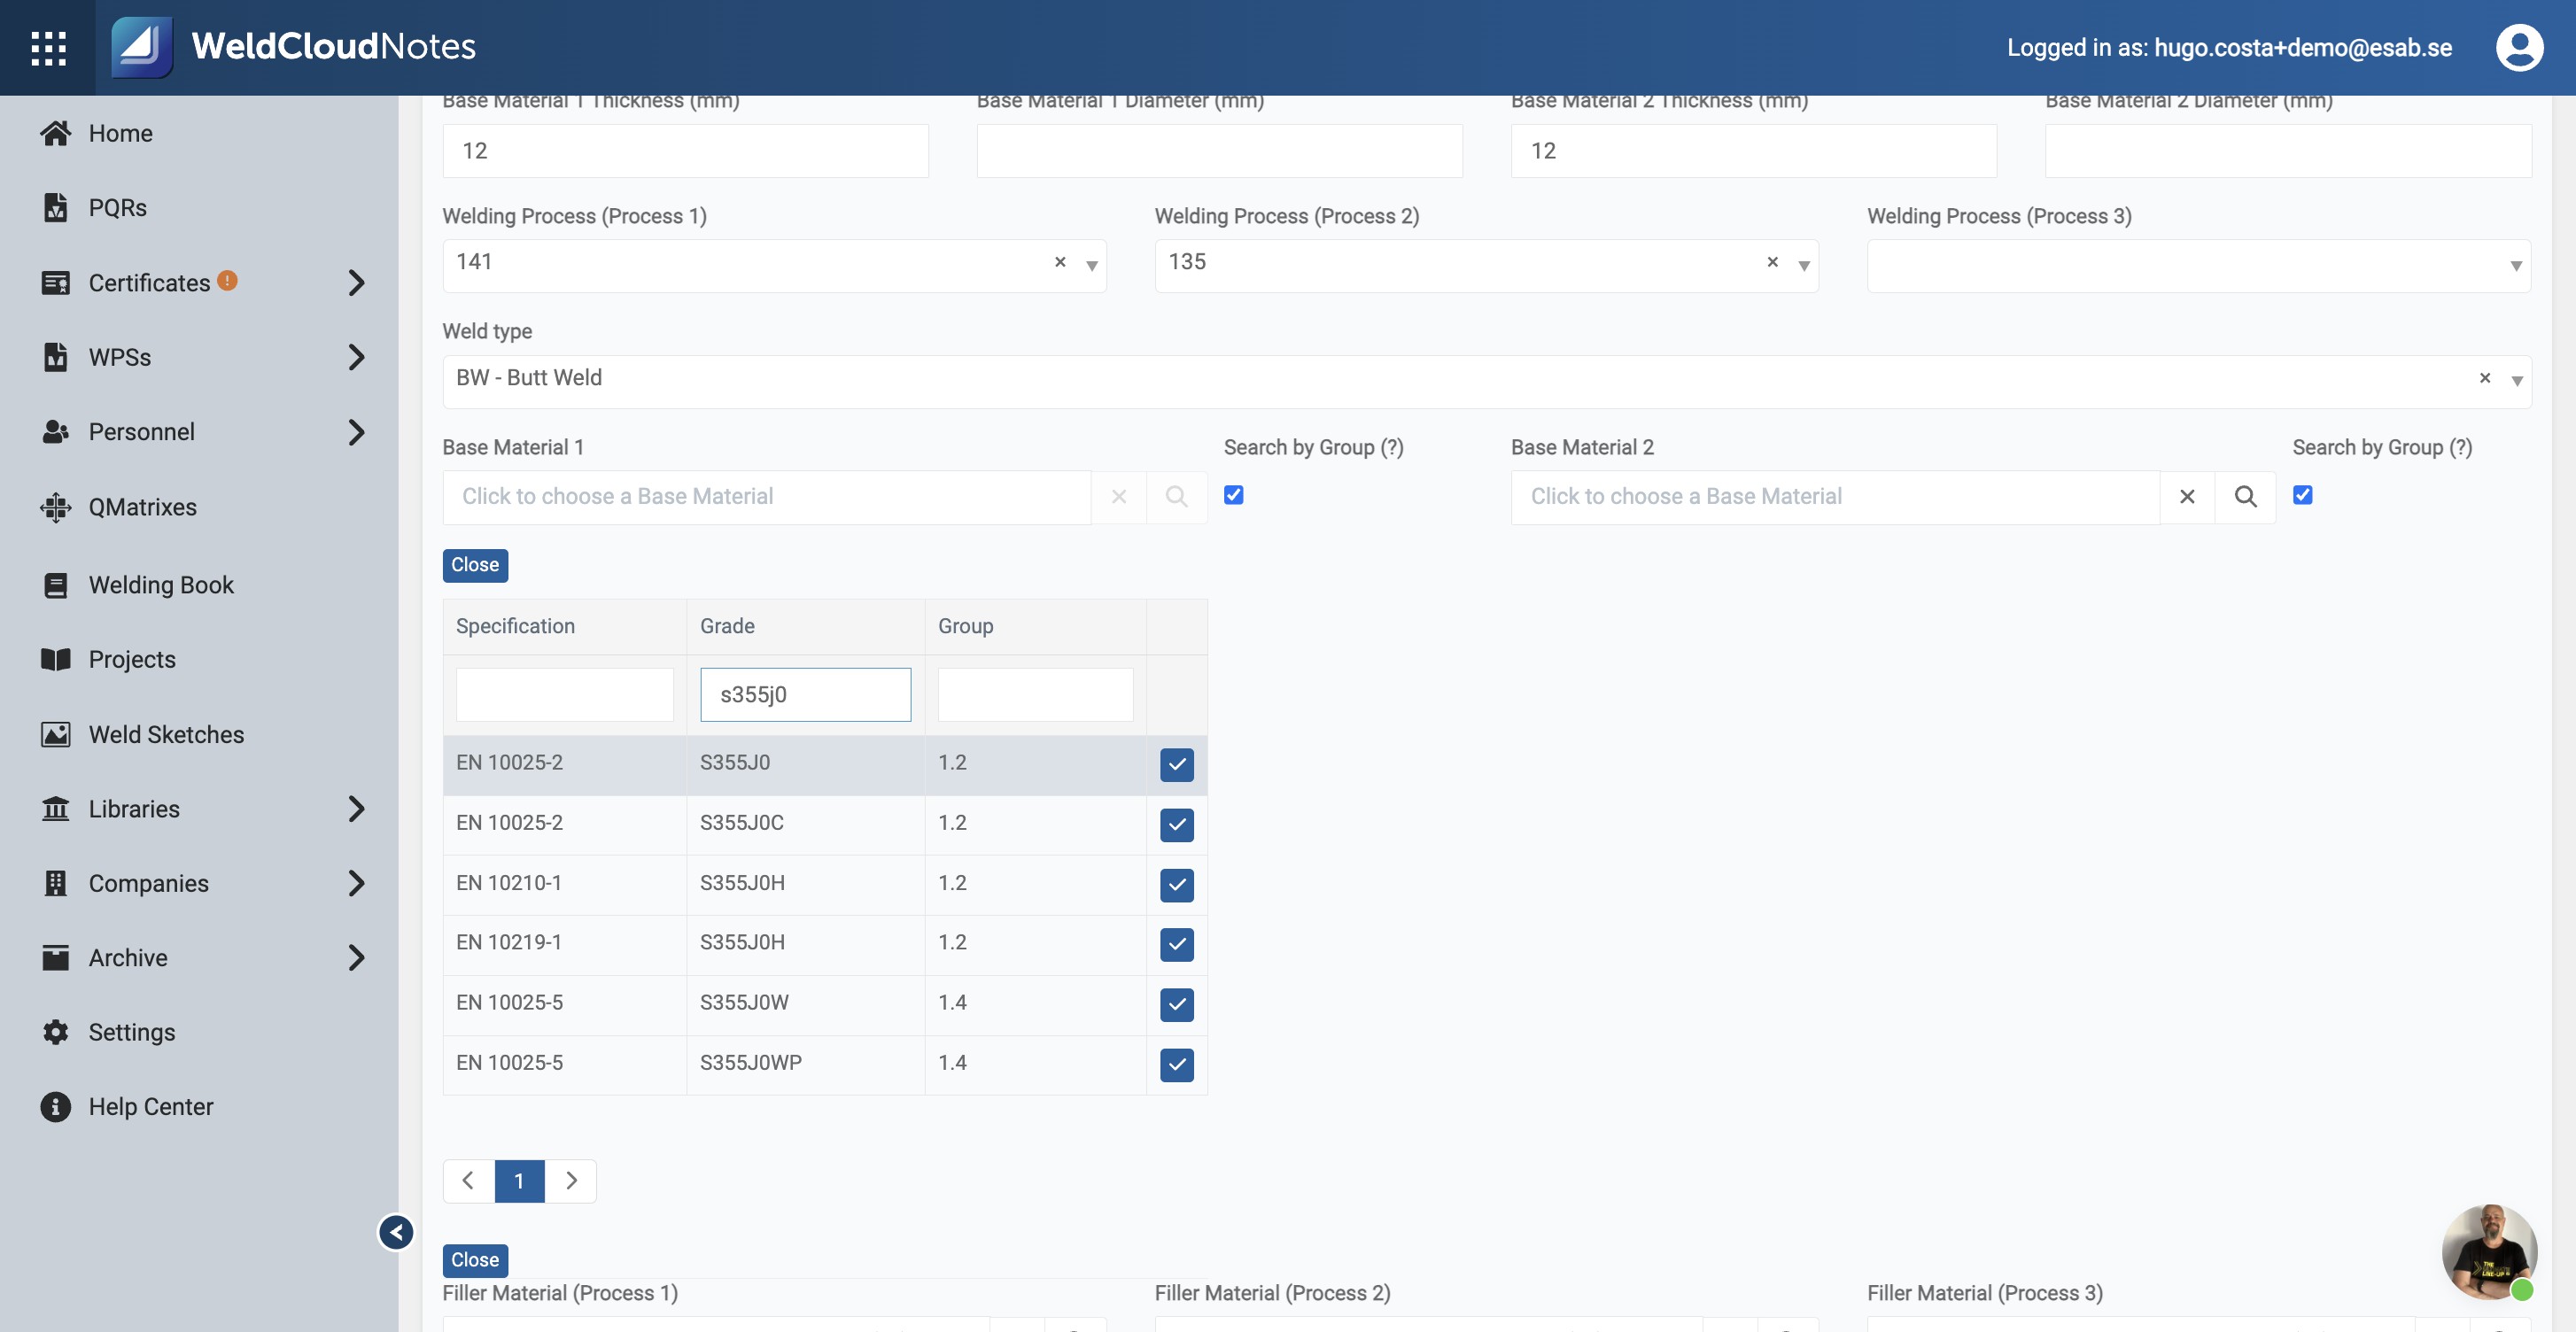Select the EN 10210-1 S355J0H row checkbox
This screenshot has height=1332, width=2576.
coord(1177,885)
